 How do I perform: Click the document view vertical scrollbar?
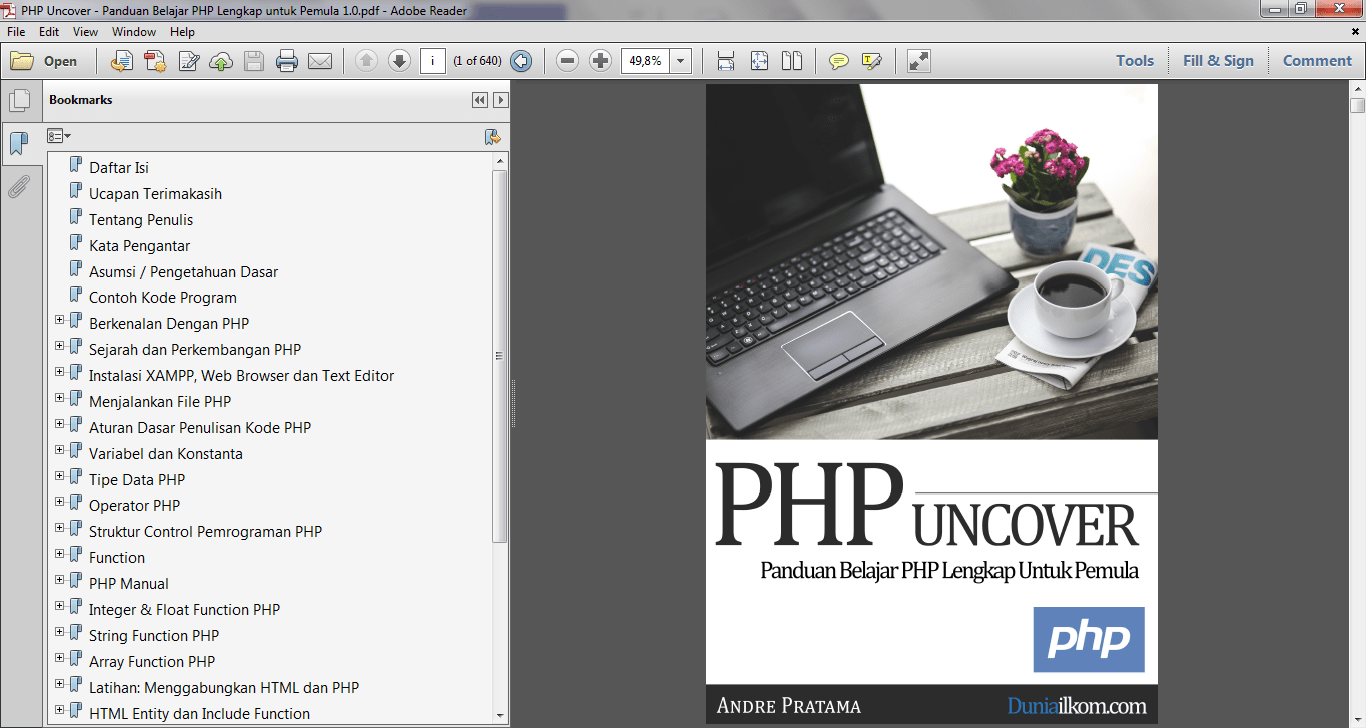pyautogui.click(x=1357, y=105)
